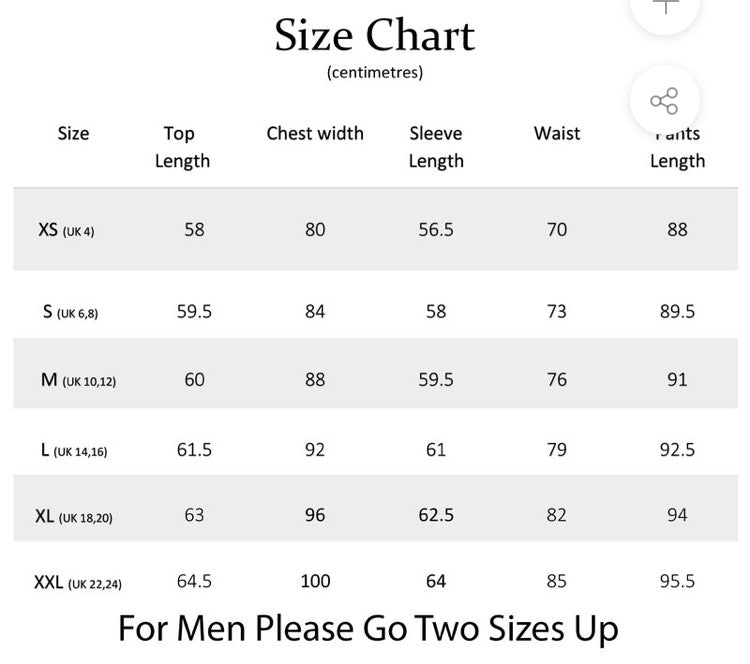Click the L pants length value 92.5
The image size is (750, 664).
coord(677,450)
